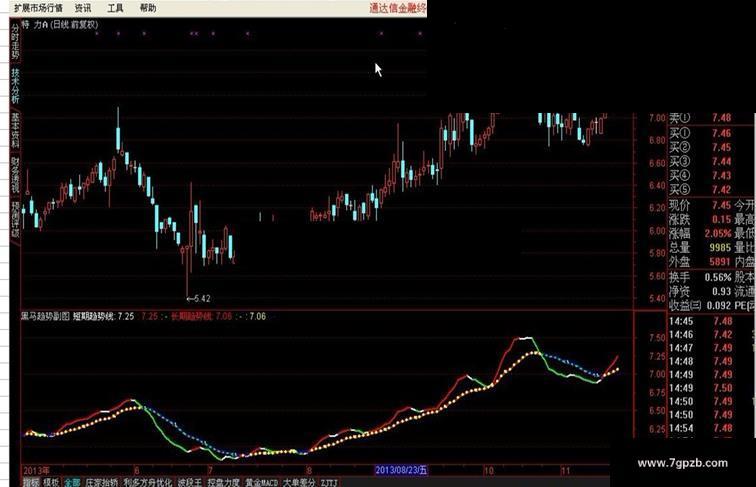The width and height of the screenshot is (756, 487).
Task: Click the 14:47 trade tick row
Action: coord(701,348)
